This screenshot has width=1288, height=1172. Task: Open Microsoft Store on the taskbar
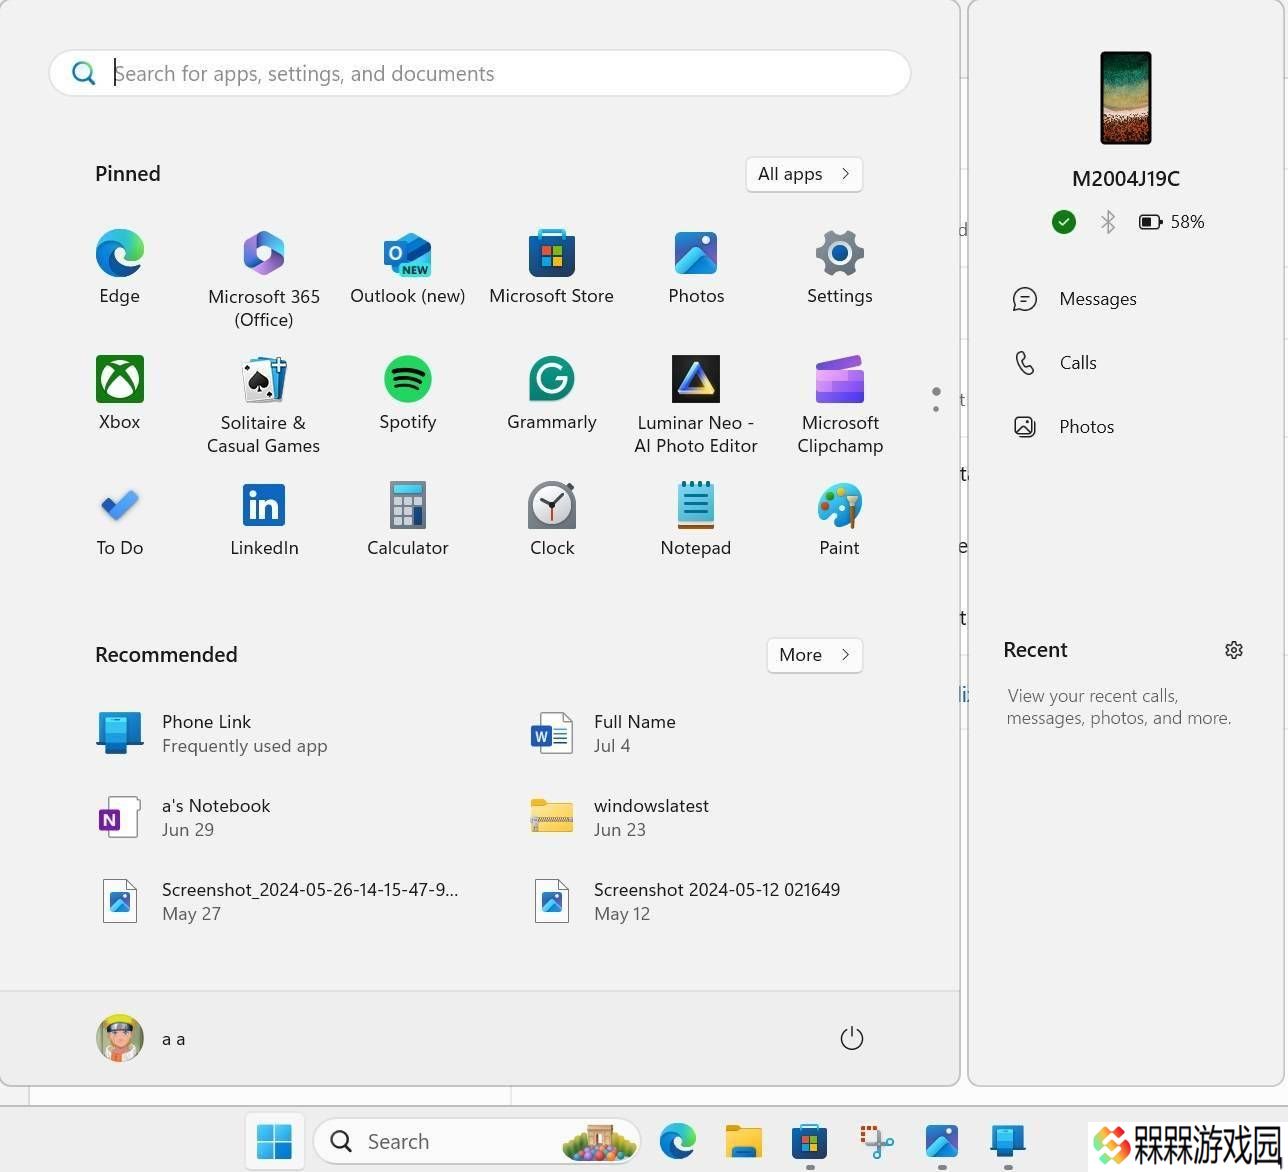point(810,1141)
